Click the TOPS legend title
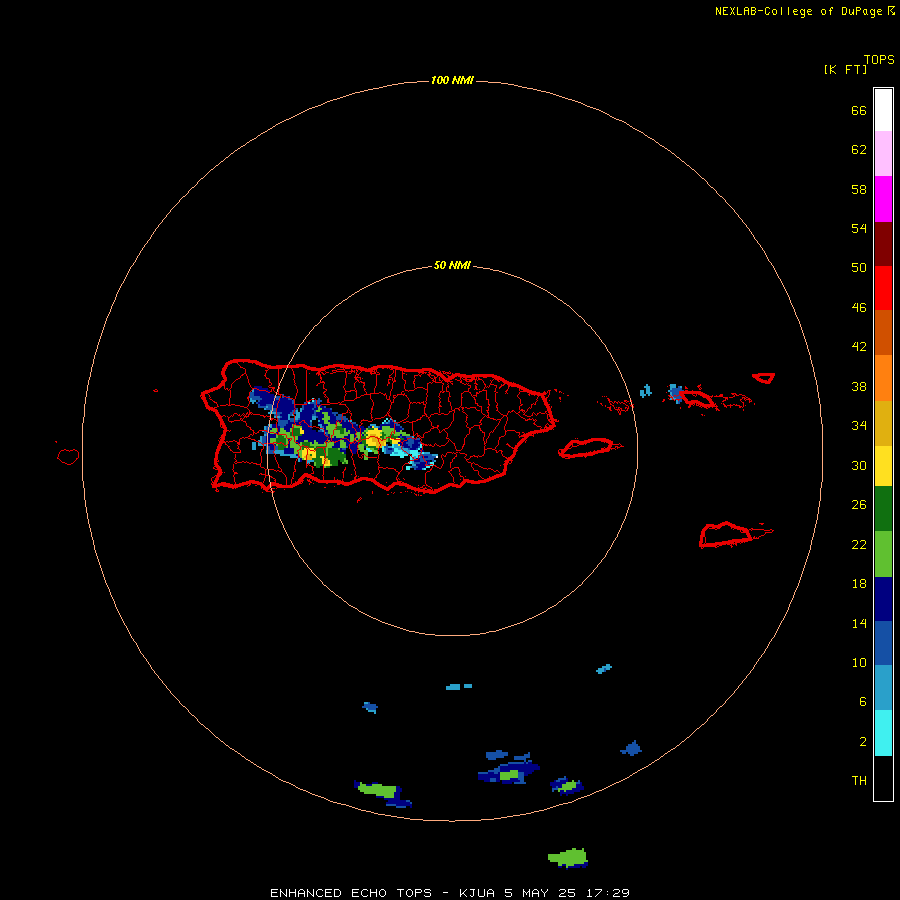The image size is (900, 900). pos(879,59)
